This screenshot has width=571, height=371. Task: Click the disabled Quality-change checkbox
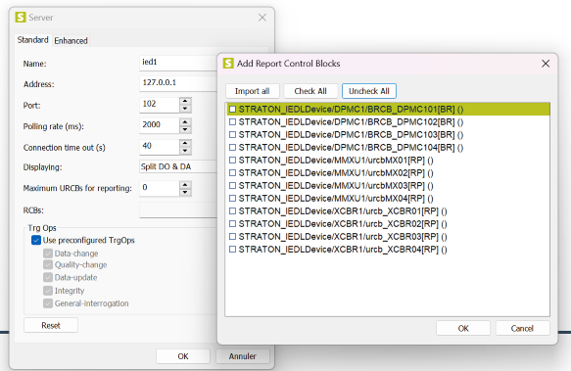[x=48, y=265]
